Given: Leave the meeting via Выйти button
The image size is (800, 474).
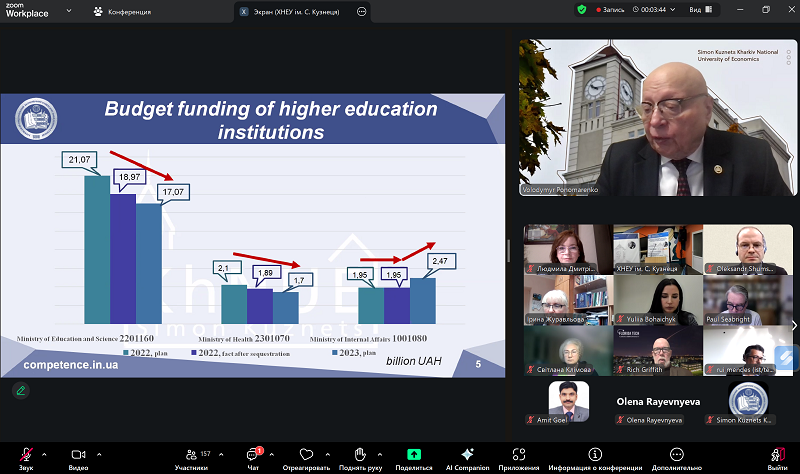Looking at the screenshot, I should coord(777,455).
